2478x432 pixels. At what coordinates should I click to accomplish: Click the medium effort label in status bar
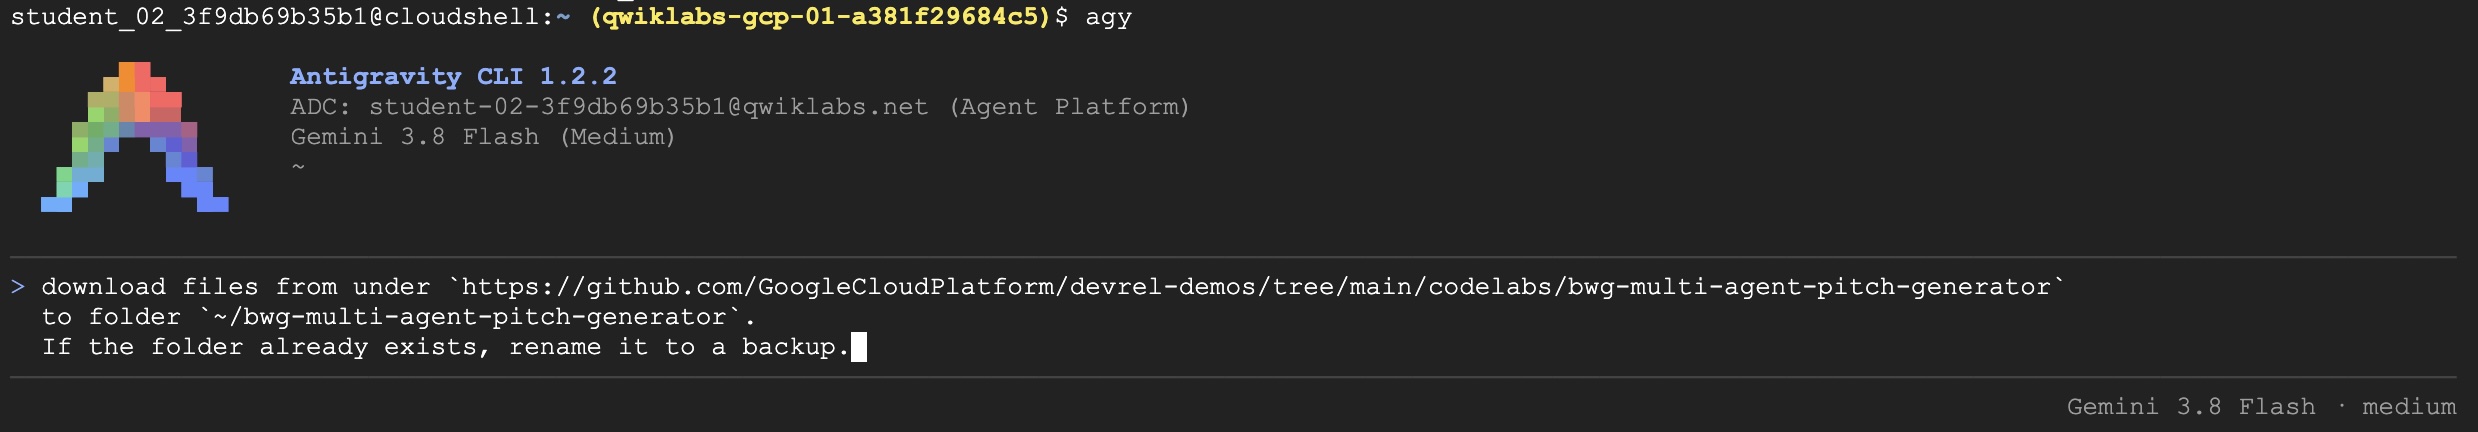2409,407
